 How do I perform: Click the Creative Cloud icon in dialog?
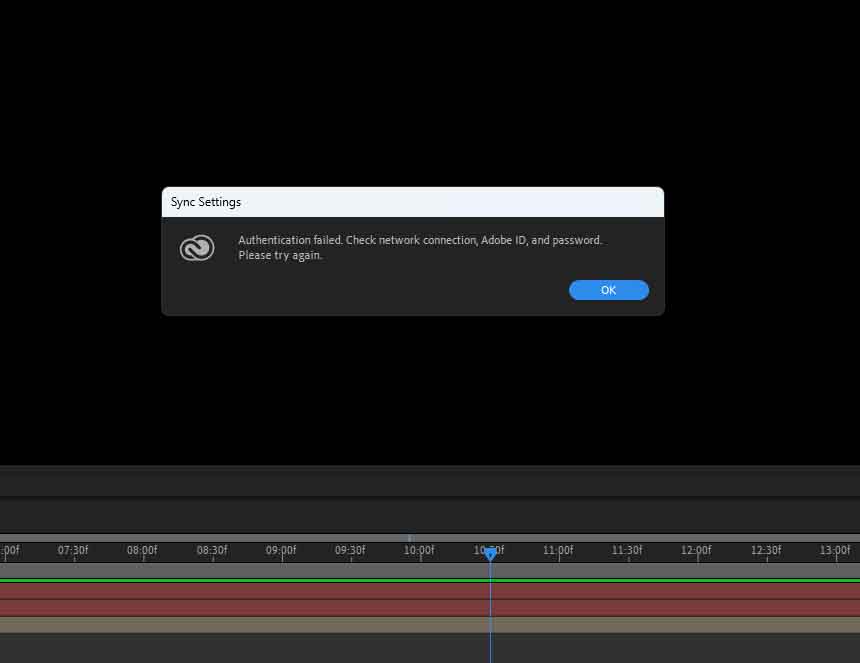point(197,248)
